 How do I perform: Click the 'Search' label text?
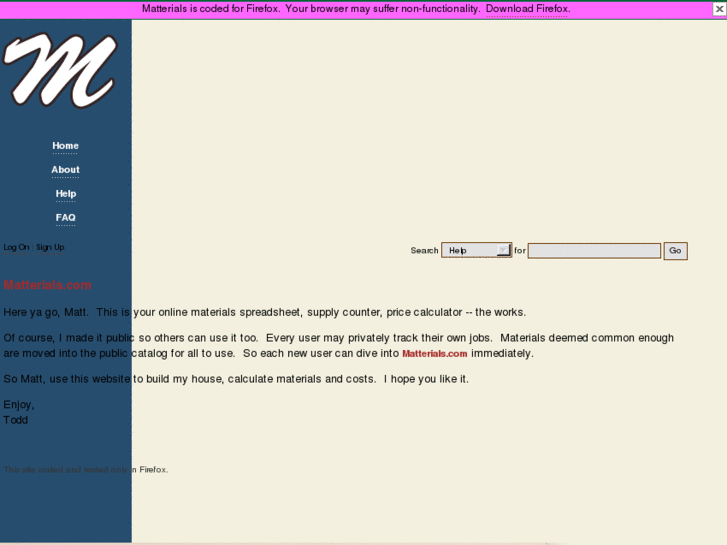pos(424,250)
